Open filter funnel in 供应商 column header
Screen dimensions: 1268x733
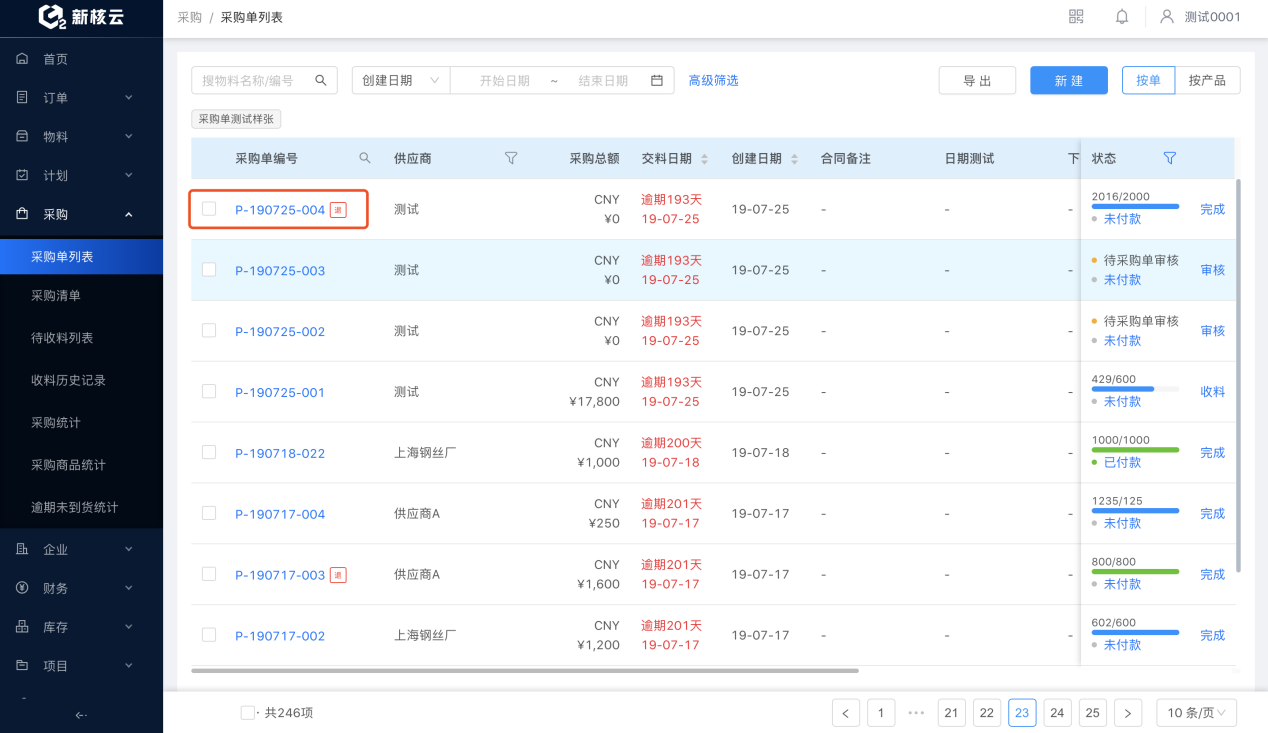(511, 158)
